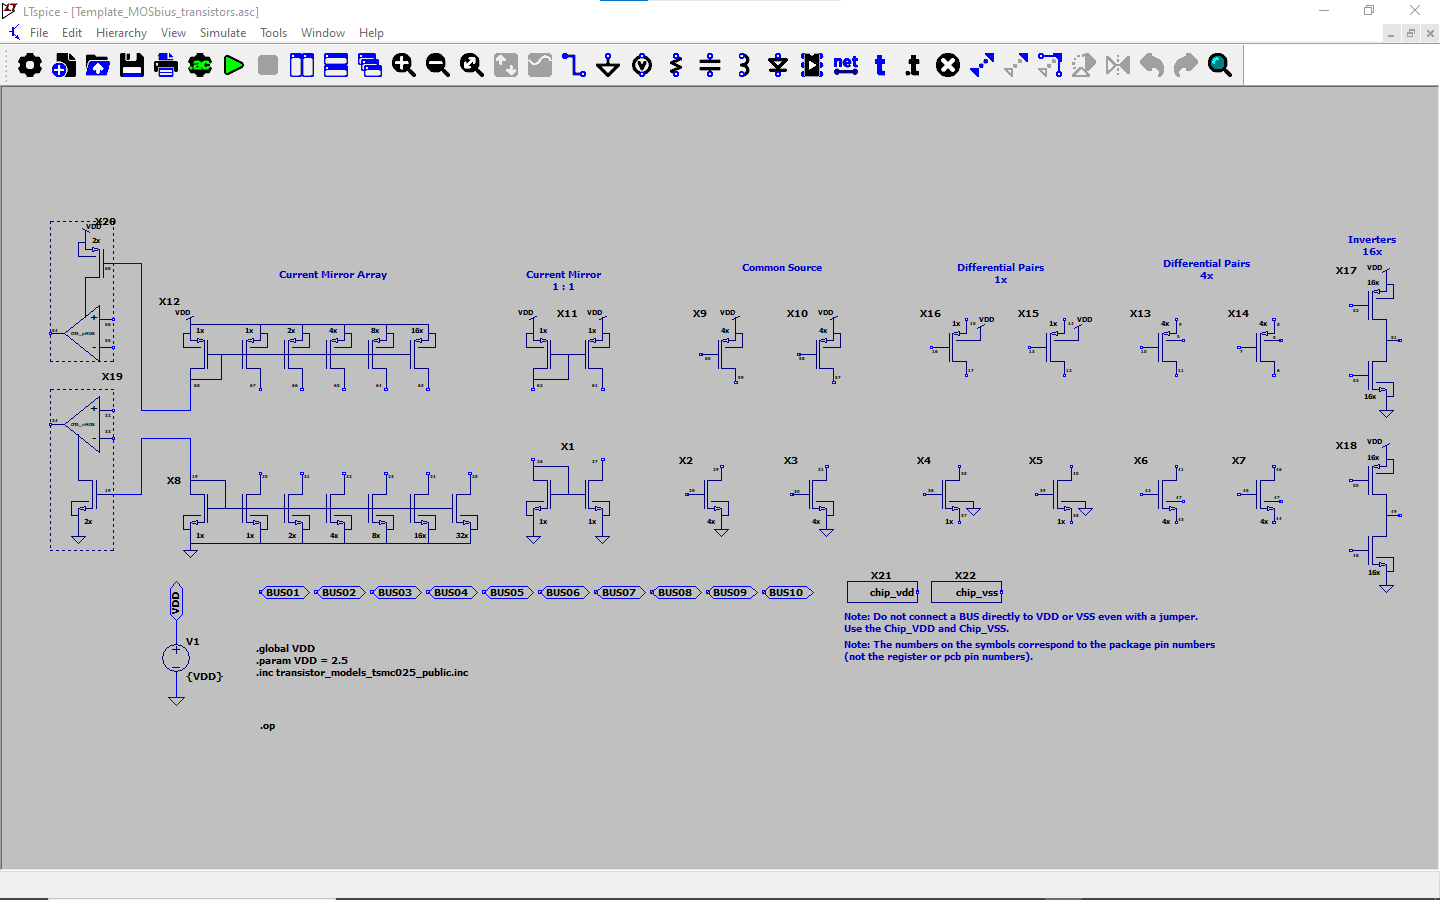The height and width of the screenshot is (900, 1440).
Task: Click the '.global VDD' directive
Action: click(286, 649)
